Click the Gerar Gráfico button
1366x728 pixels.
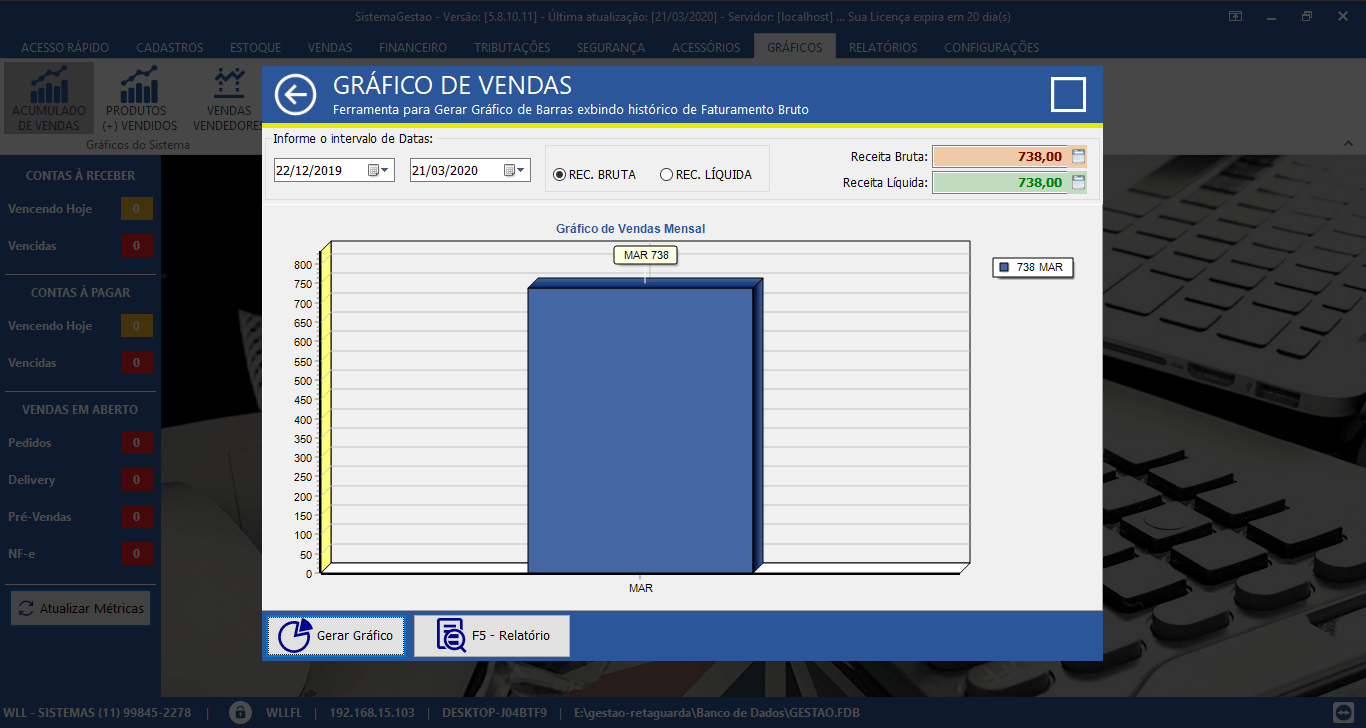336,636
